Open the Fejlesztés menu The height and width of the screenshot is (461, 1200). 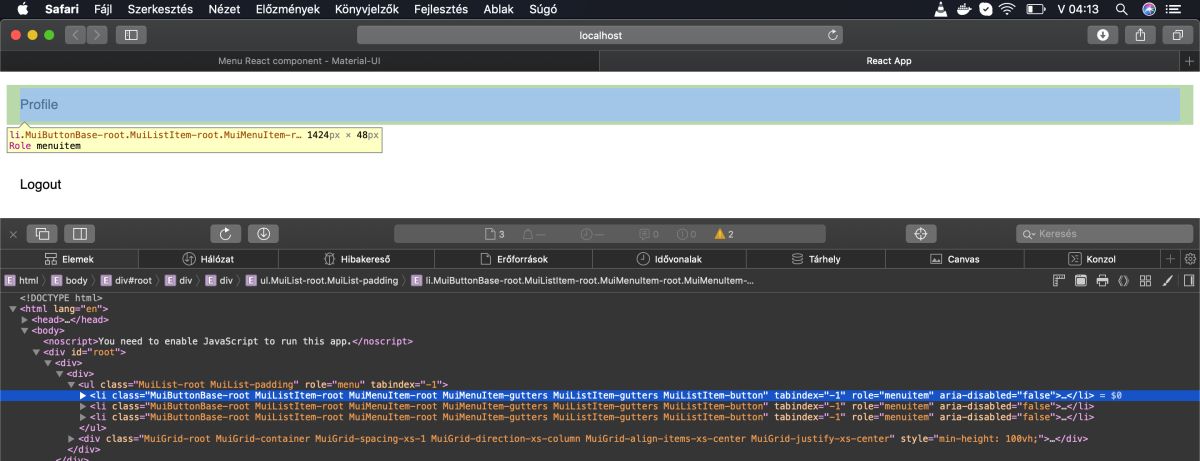point(440,8)
